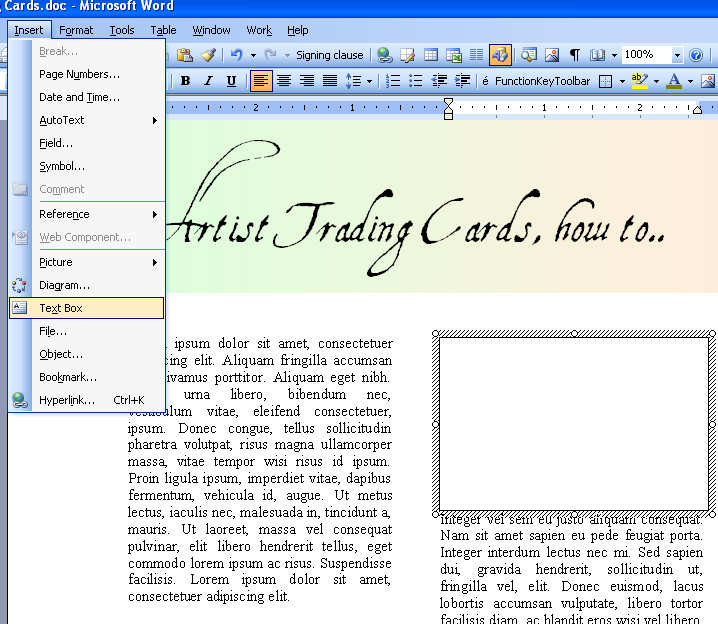Click inside the empty text box
Image resolution: width=718 pixels, height=624 pixels.
pyautogui.click(x=574, y=424)
